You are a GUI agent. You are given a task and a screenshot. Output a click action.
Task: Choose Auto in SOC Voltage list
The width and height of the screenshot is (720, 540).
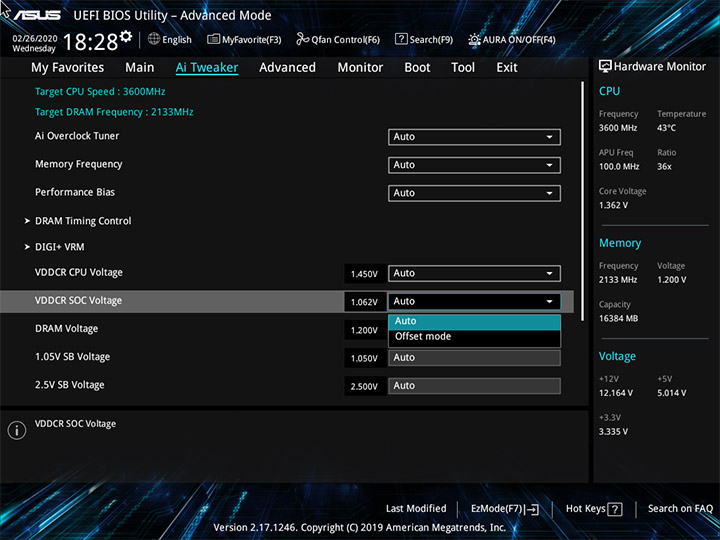coord(474,321)
